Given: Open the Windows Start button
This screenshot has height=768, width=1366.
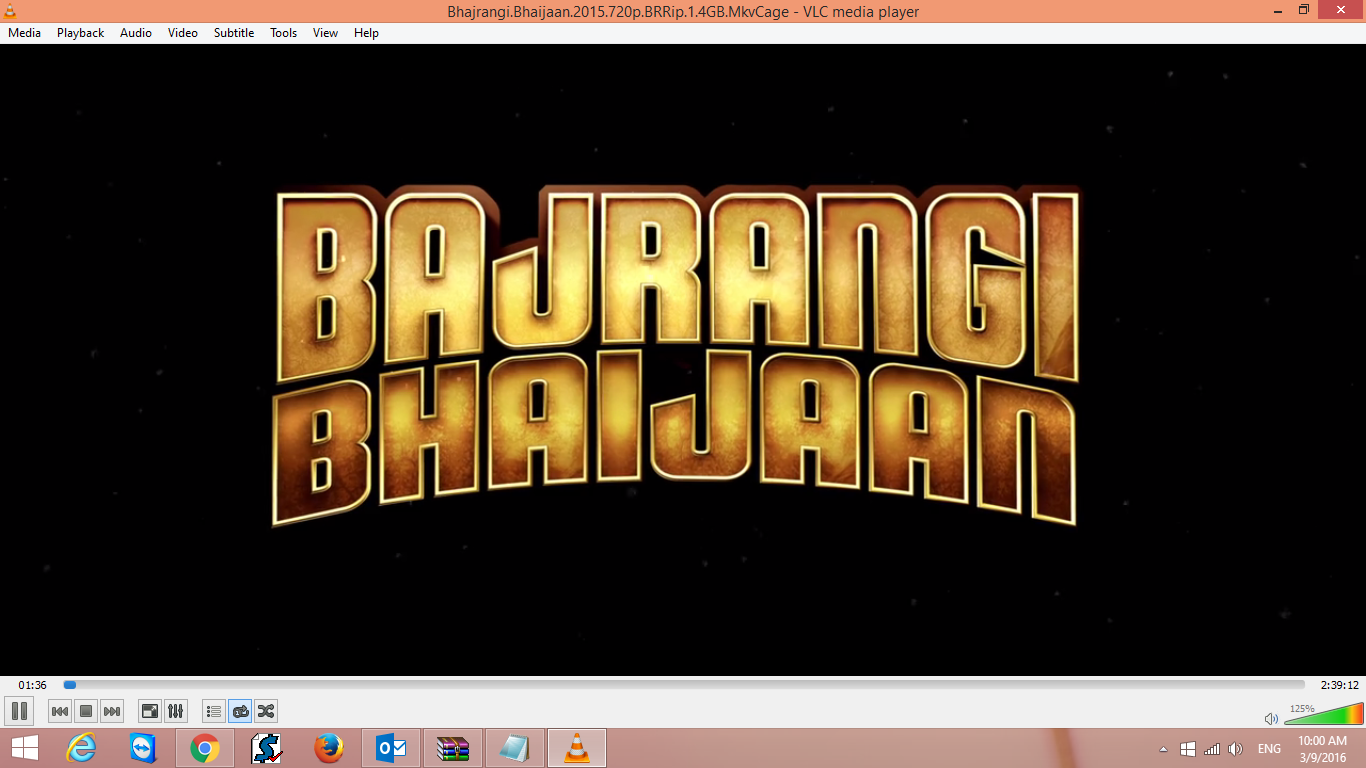Looking at the screenshot, I should pyautogui.click(x=25, y=748).
